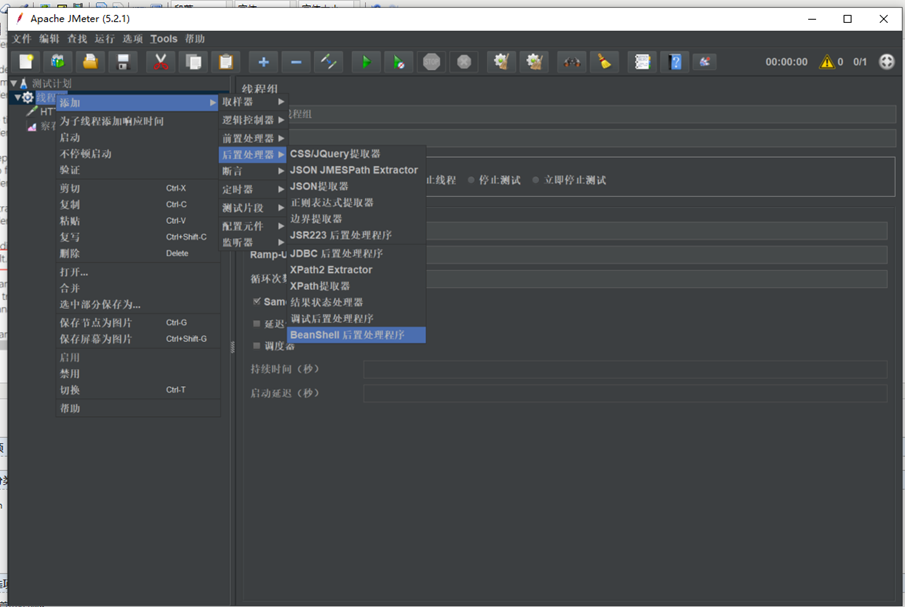Open the Function Helper list icon
This screenshot has width=905, height=607.
pyautogui.click(x=642, y=62)
